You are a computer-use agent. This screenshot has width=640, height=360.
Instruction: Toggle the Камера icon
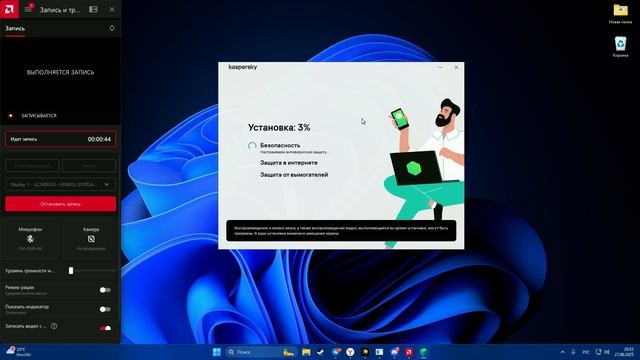click(91, 239)
